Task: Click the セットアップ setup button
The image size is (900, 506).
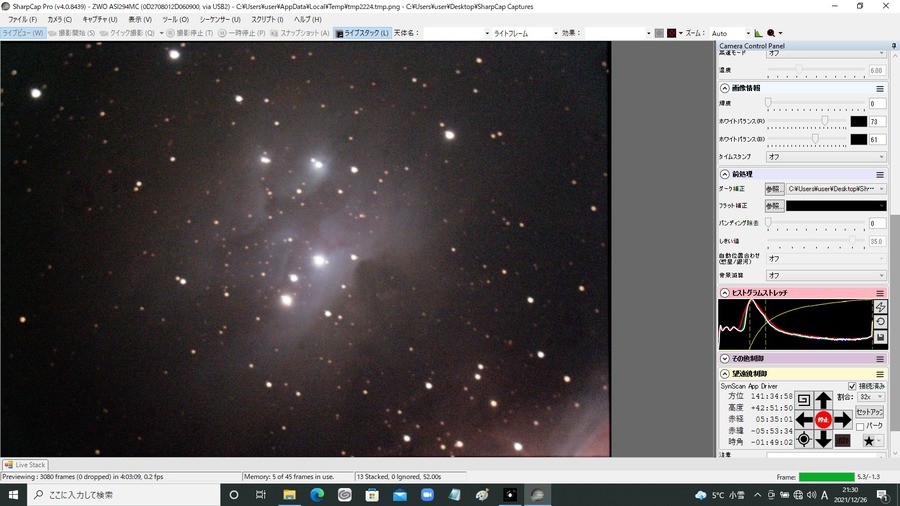Action: (x=869, y=412)
